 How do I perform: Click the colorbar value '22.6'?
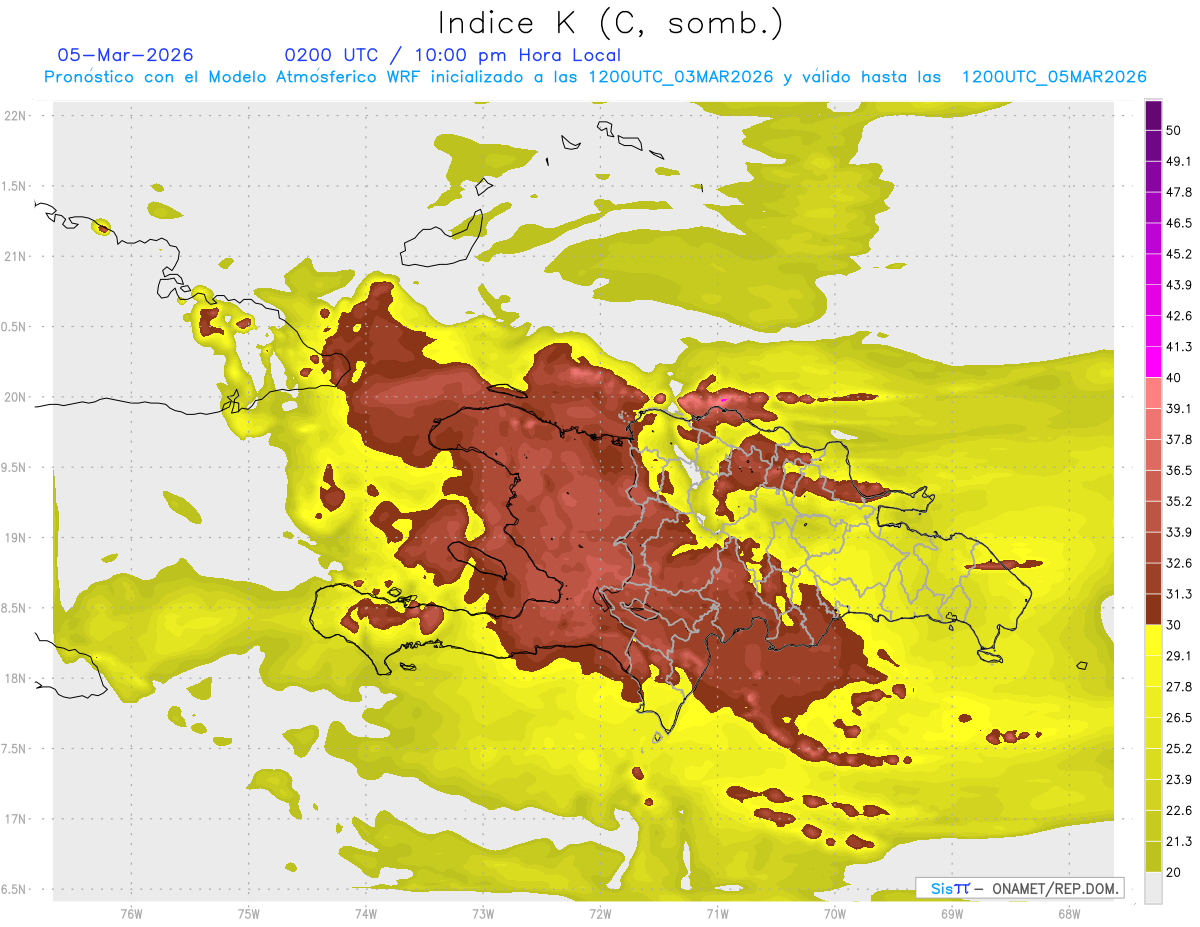point(1179,810)
